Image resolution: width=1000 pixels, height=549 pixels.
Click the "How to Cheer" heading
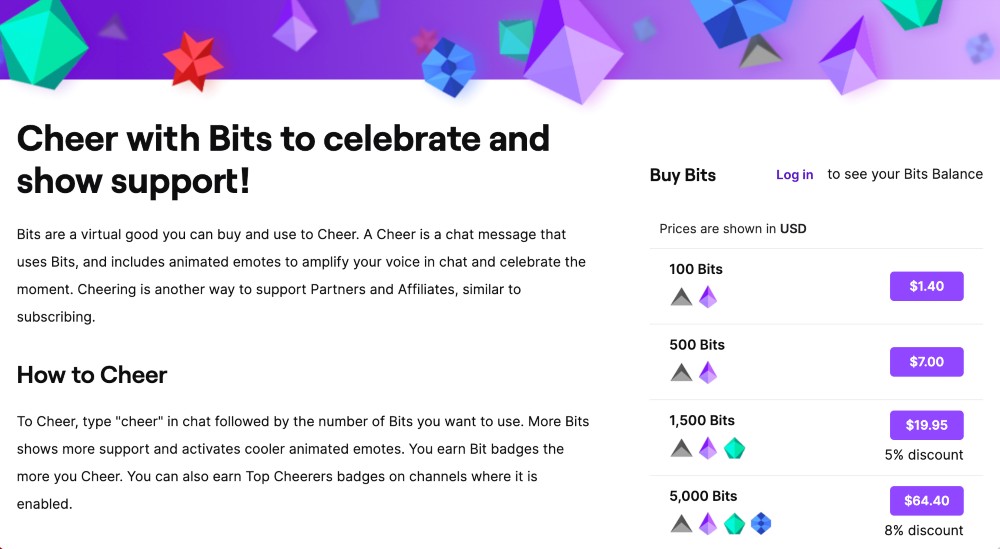92,375
